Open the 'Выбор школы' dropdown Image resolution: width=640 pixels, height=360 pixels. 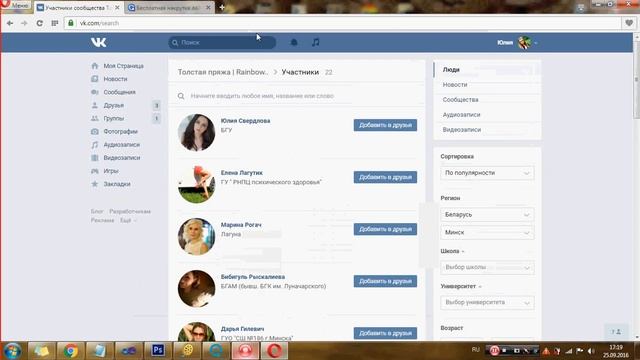click(x=487, y=267)
